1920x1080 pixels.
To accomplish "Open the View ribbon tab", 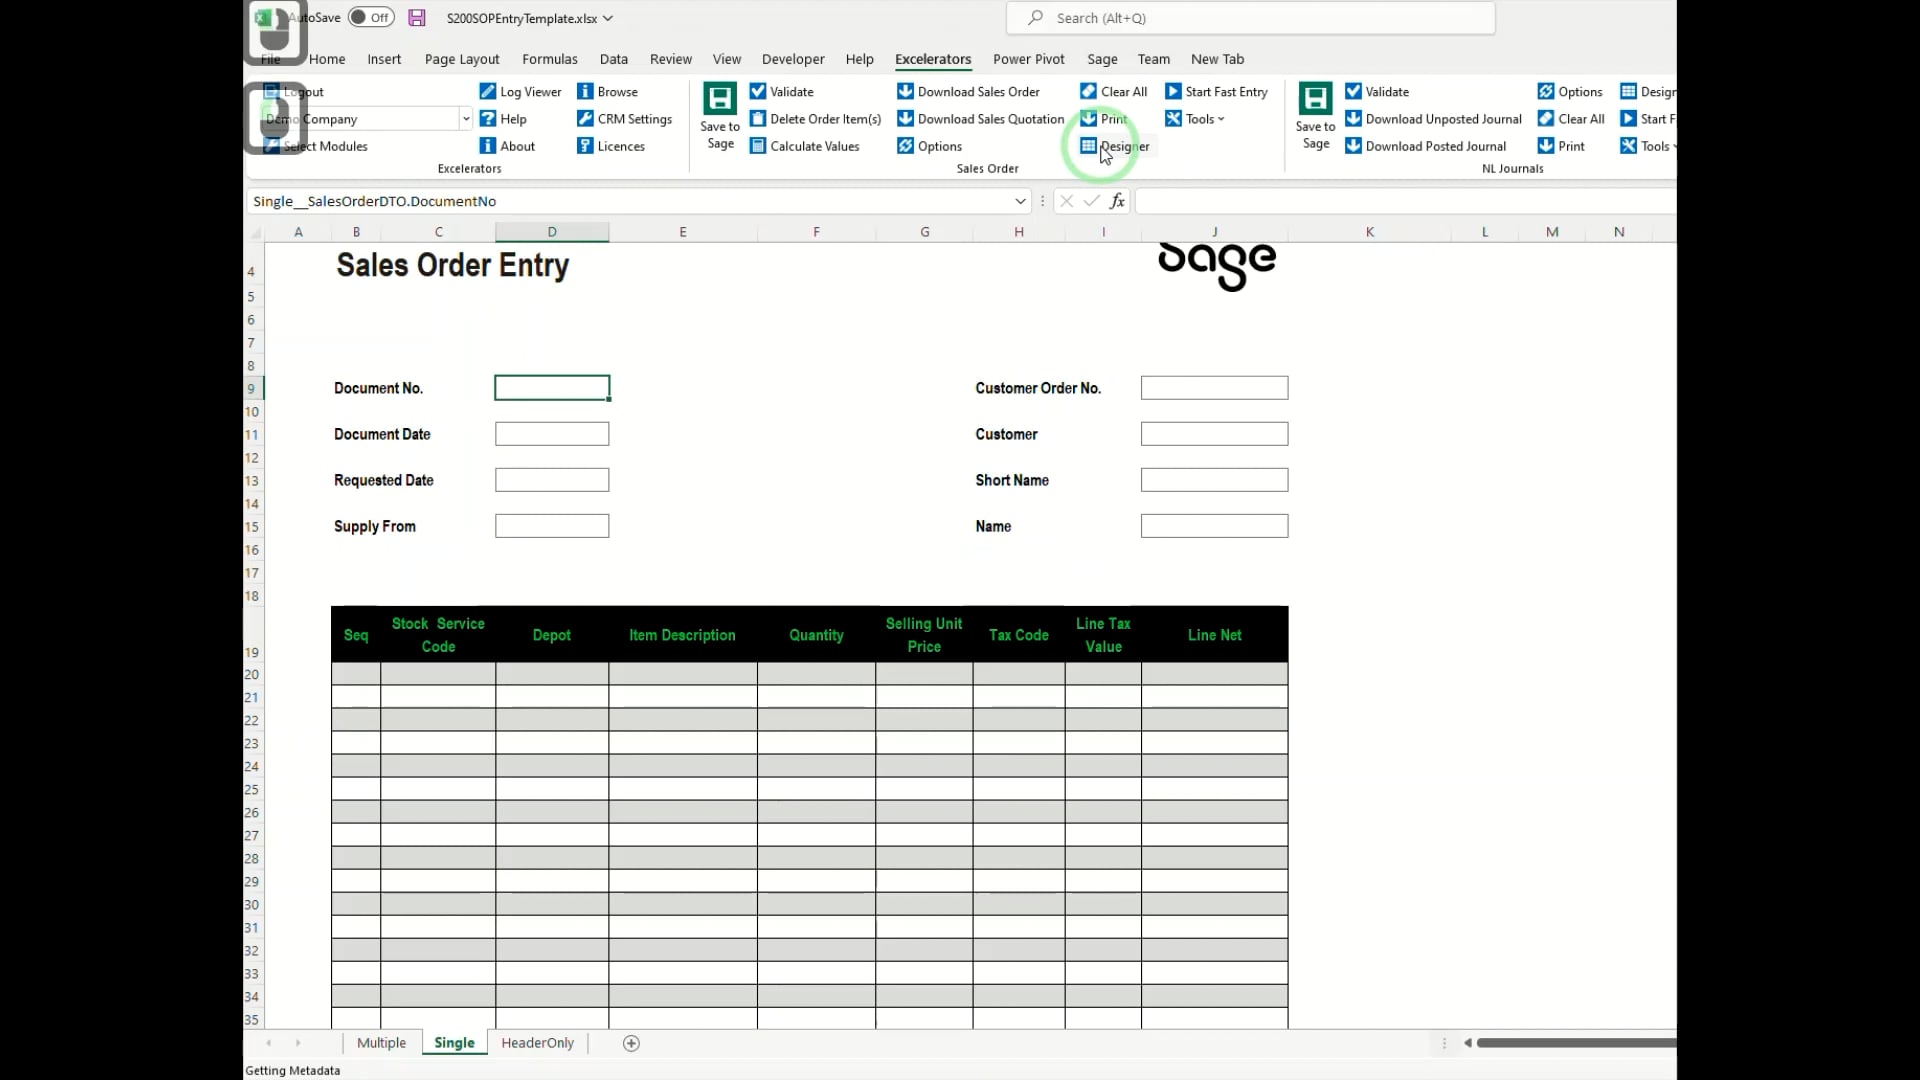I will [x=727, y=59].
